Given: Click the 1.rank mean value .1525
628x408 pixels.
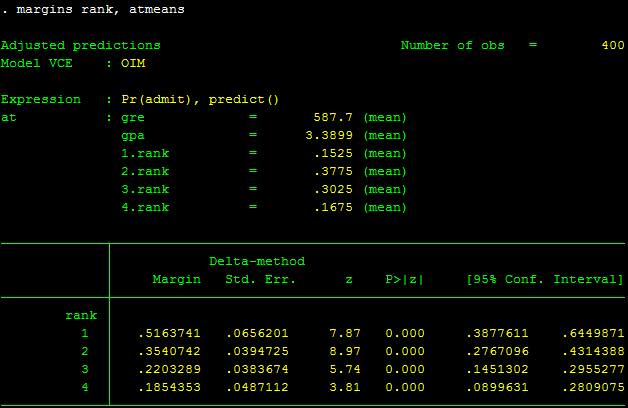Looking at the screenshot, I should [x=336, y=153].
